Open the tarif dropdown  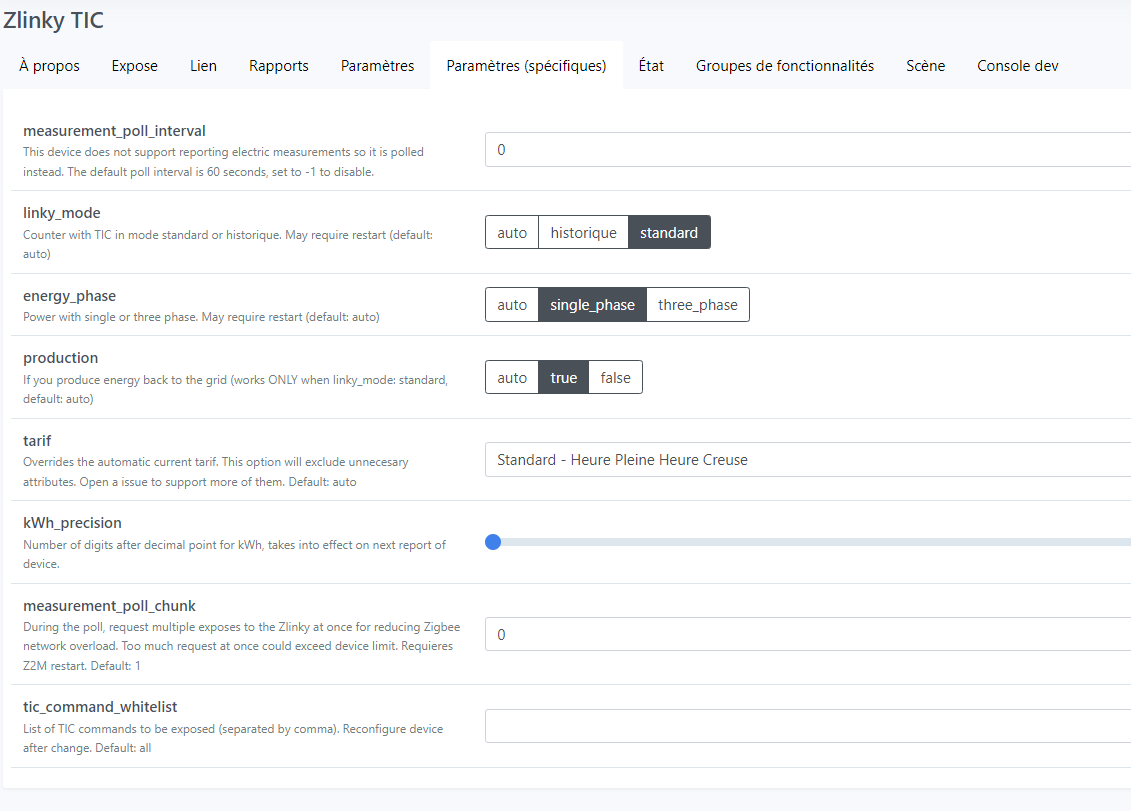click(x=808, y=460)
